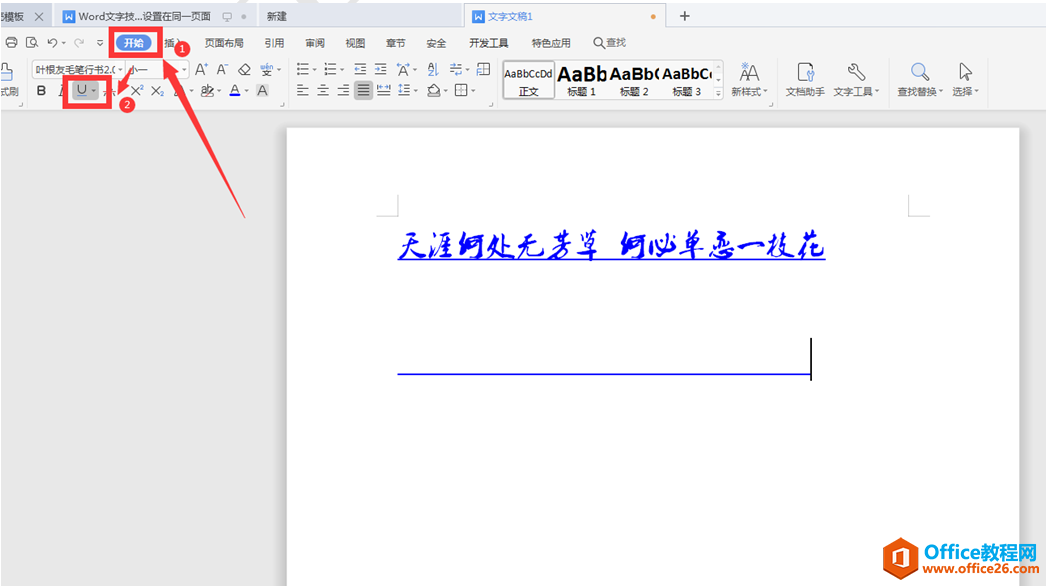Click the print icon
Viewport: 1046px width, 586px height.
point(12,43)
